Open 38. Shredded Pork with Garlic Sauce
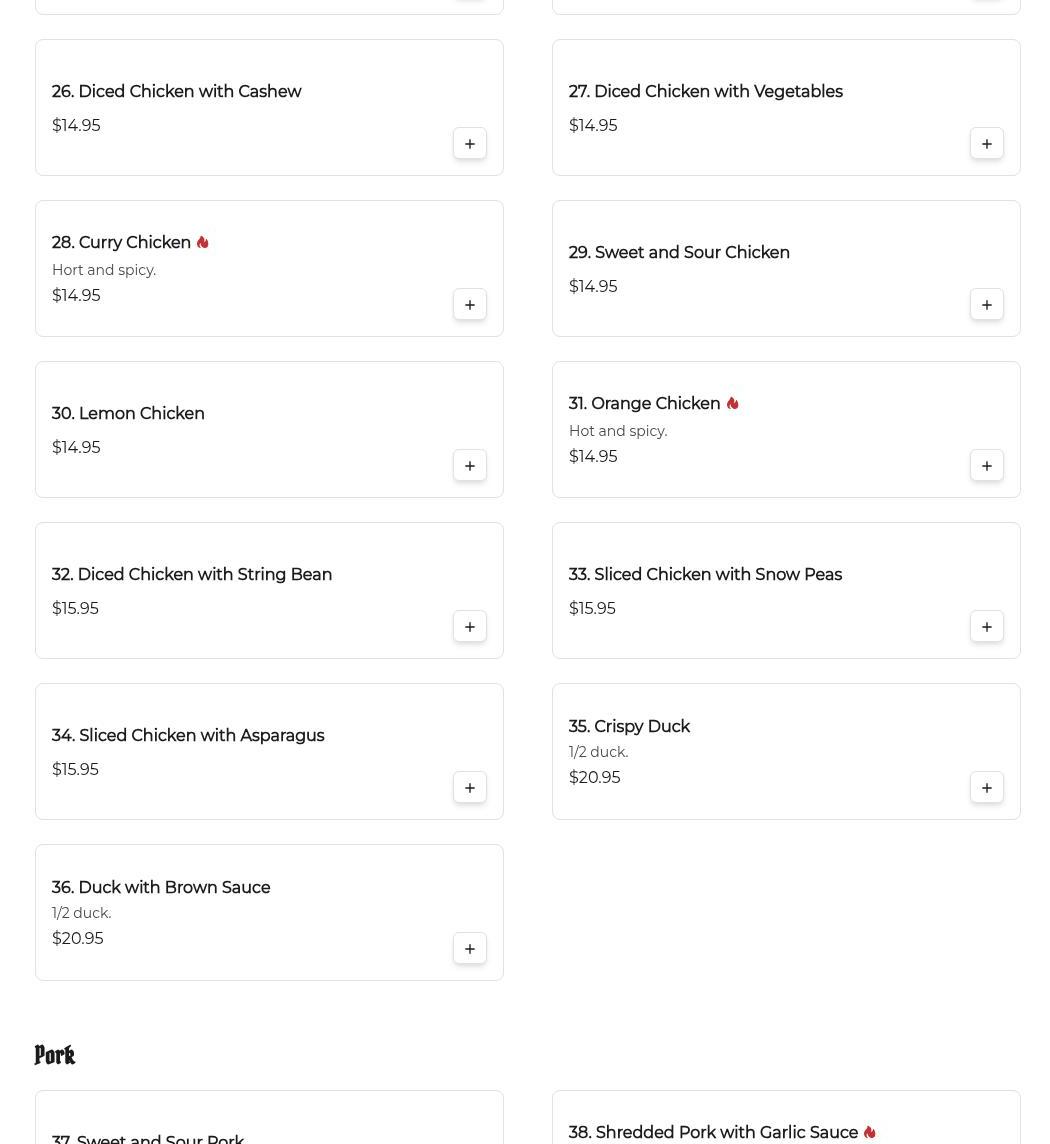Viewport: 1050px width, 1144px height. (713, 1132)
